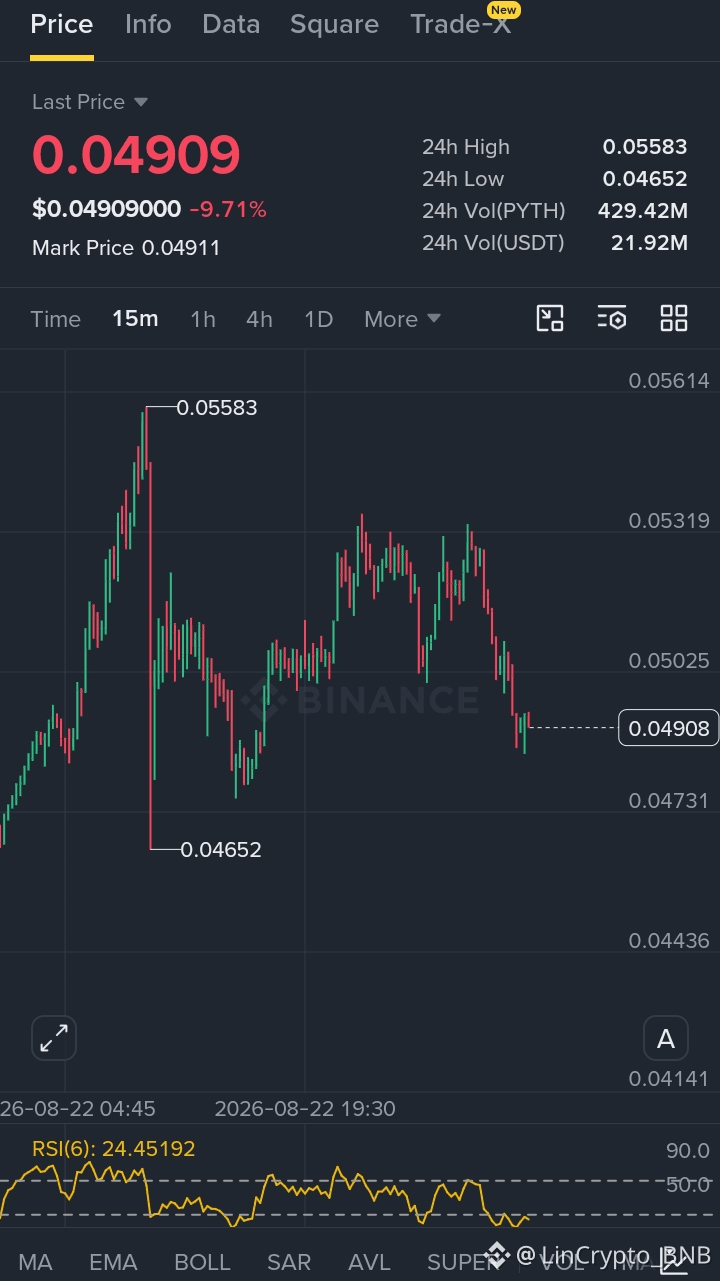Open chart indicator settings icon
This screenshot has height=1281, width=720.
[x=612, y=319]
